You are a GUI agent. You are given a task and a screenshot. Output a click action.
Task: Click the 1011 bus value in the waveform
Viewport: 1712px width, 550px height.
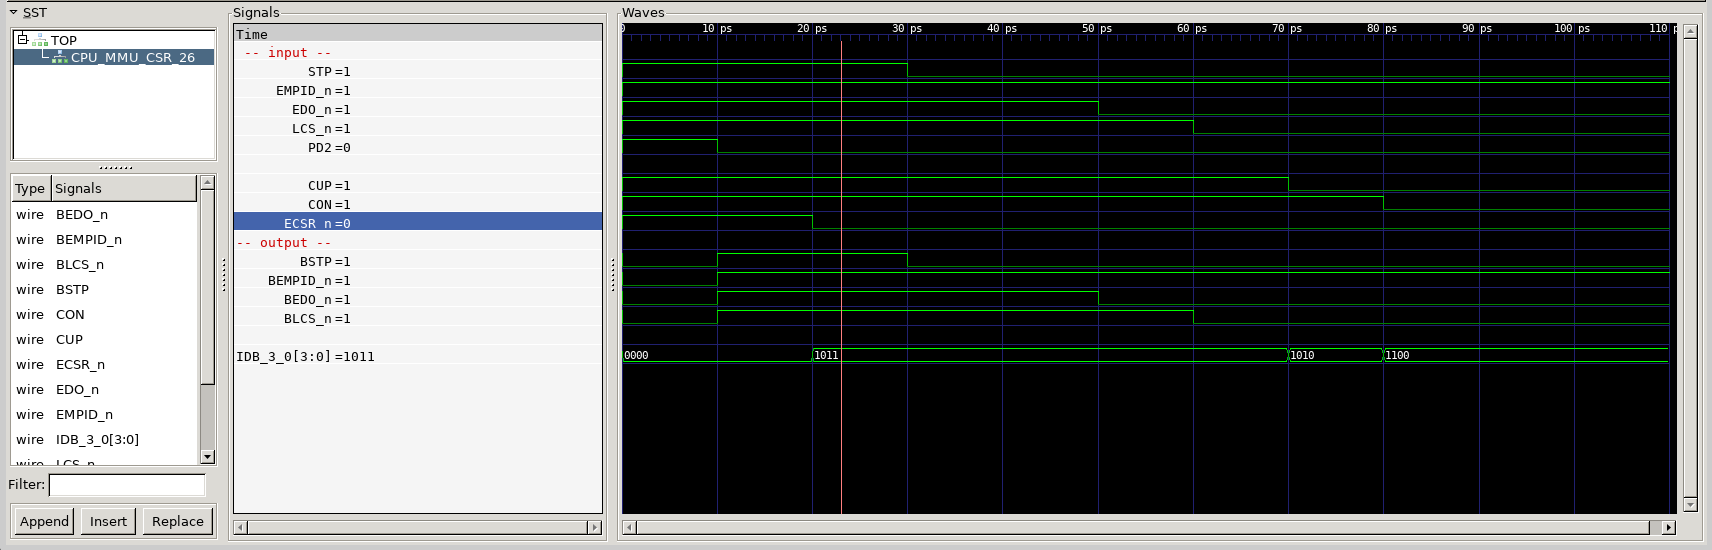pyautogui.click(x=826, y=356)
